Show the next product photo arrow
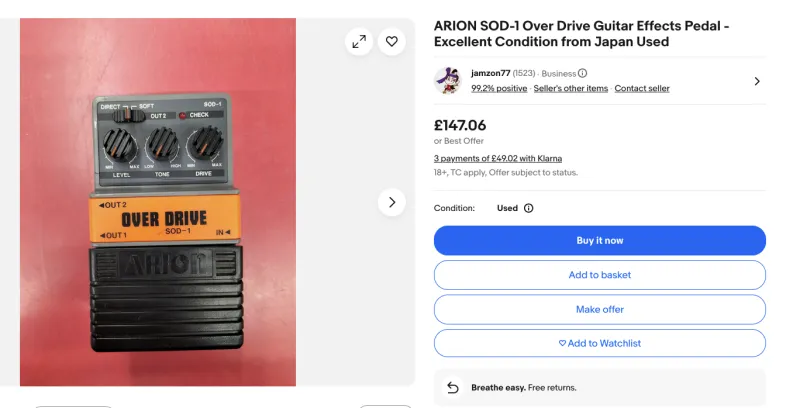800x408 pixels. point(392,202)
